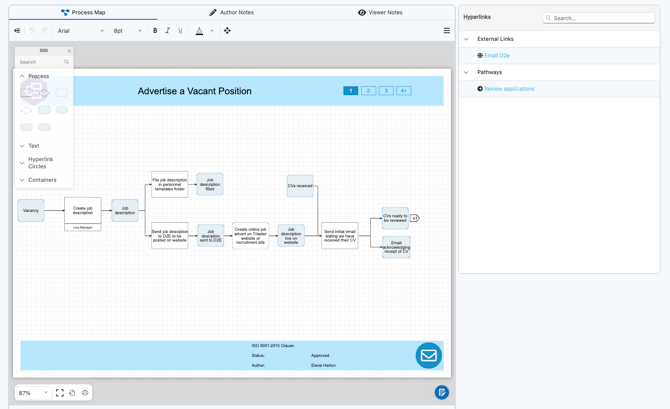Switch to the Author Notes tab
This screenshot has width=670, height=409.
click(x=231, y=13)
